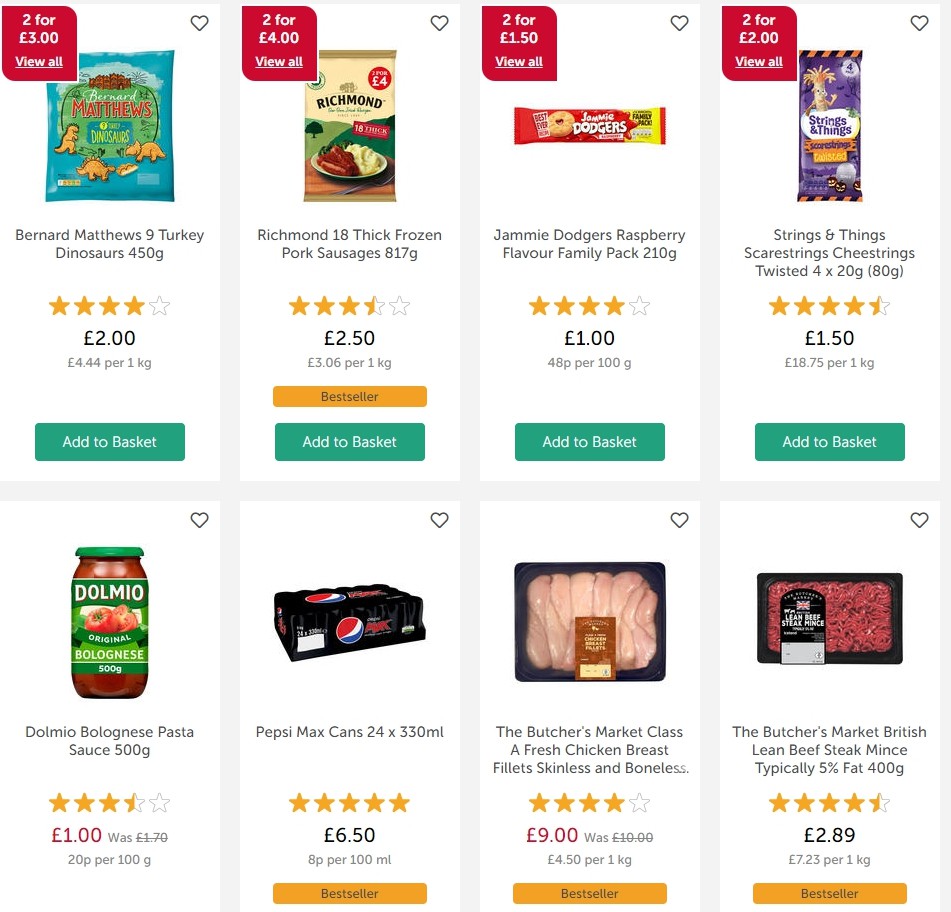
Task: Add Bernard Matthews Turkey Dinosaurs to basket
Action: pyautogui.click(x=110, y=442)
